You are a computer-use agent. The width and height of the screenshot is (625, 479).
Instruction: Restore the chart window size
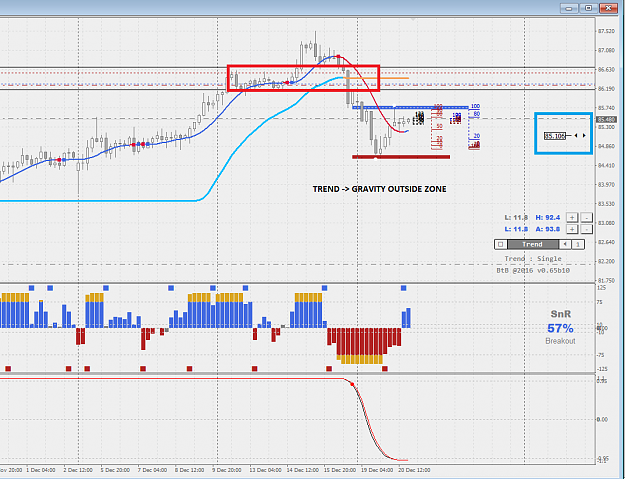(588, 8)
